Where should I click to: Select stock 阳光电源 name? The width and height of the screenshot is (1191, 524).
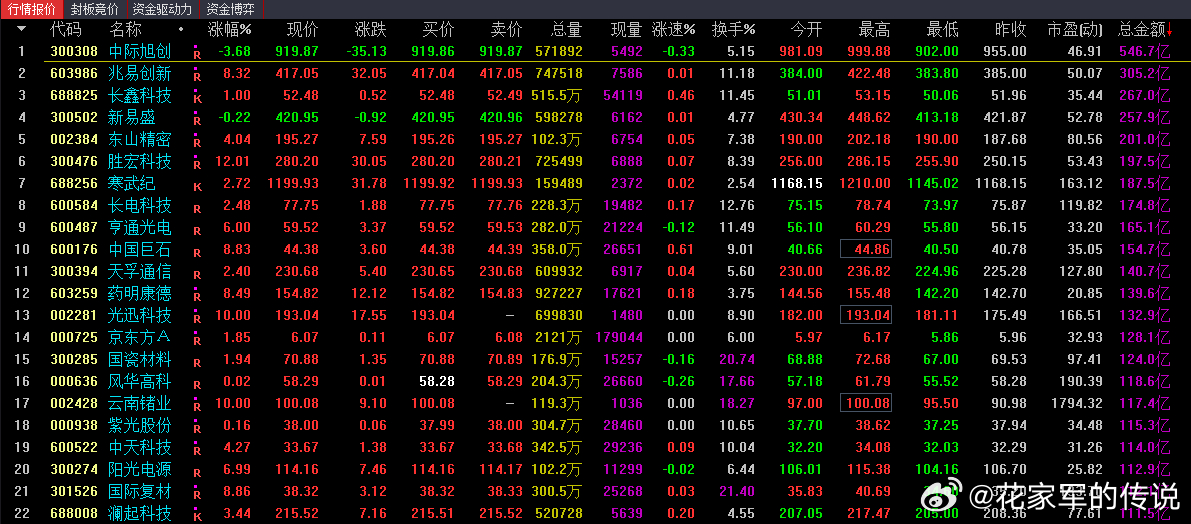[x=141, y=469]
